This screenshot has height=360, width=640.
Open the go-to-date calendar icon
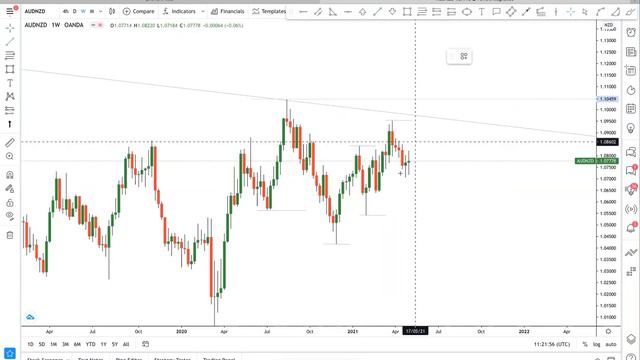(x=145, y=344)
